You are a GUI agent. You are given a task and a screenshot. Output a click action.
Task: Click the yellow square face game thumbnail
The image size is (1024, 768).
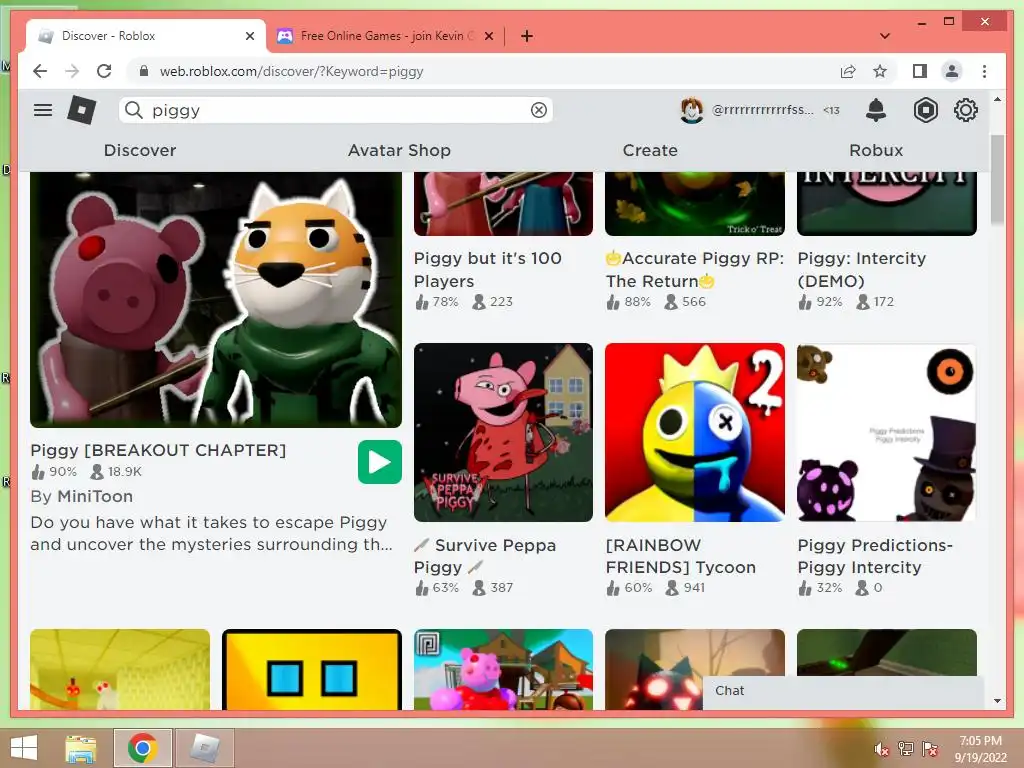pos(312,669)
